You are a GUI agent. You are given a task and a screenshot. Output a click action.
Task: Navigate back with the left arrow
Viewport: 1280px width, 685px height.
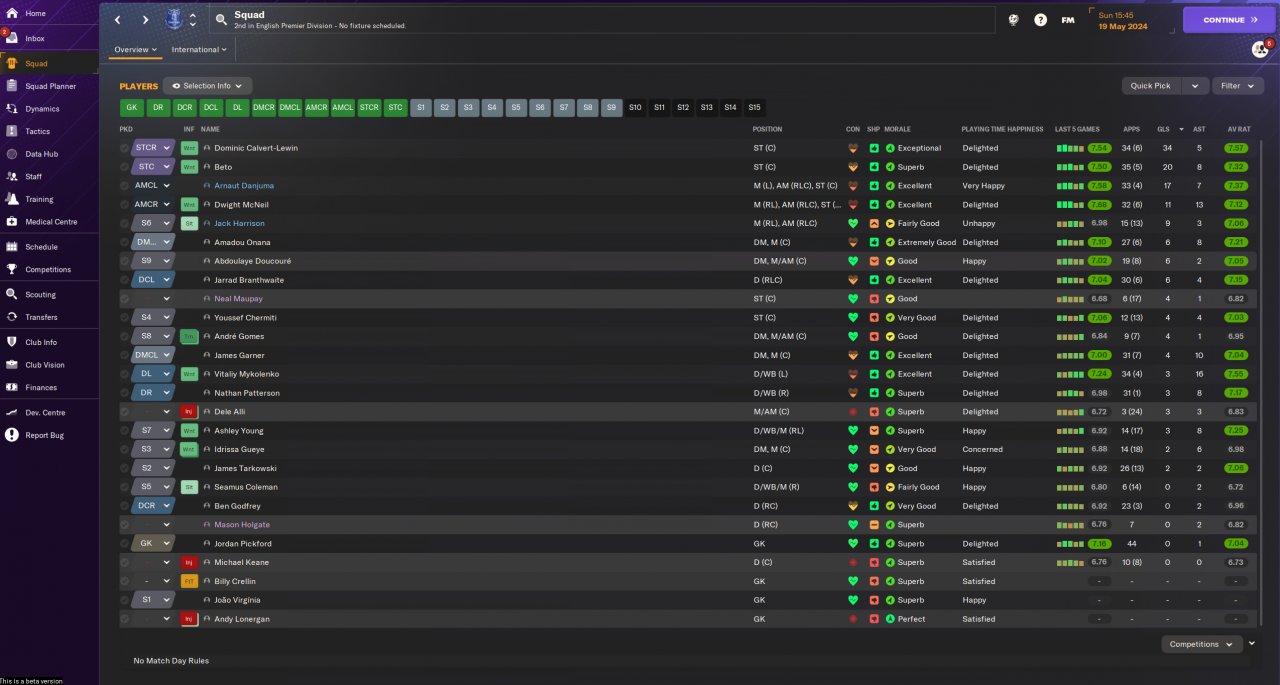pyautogui.click(x=117, y=19)
